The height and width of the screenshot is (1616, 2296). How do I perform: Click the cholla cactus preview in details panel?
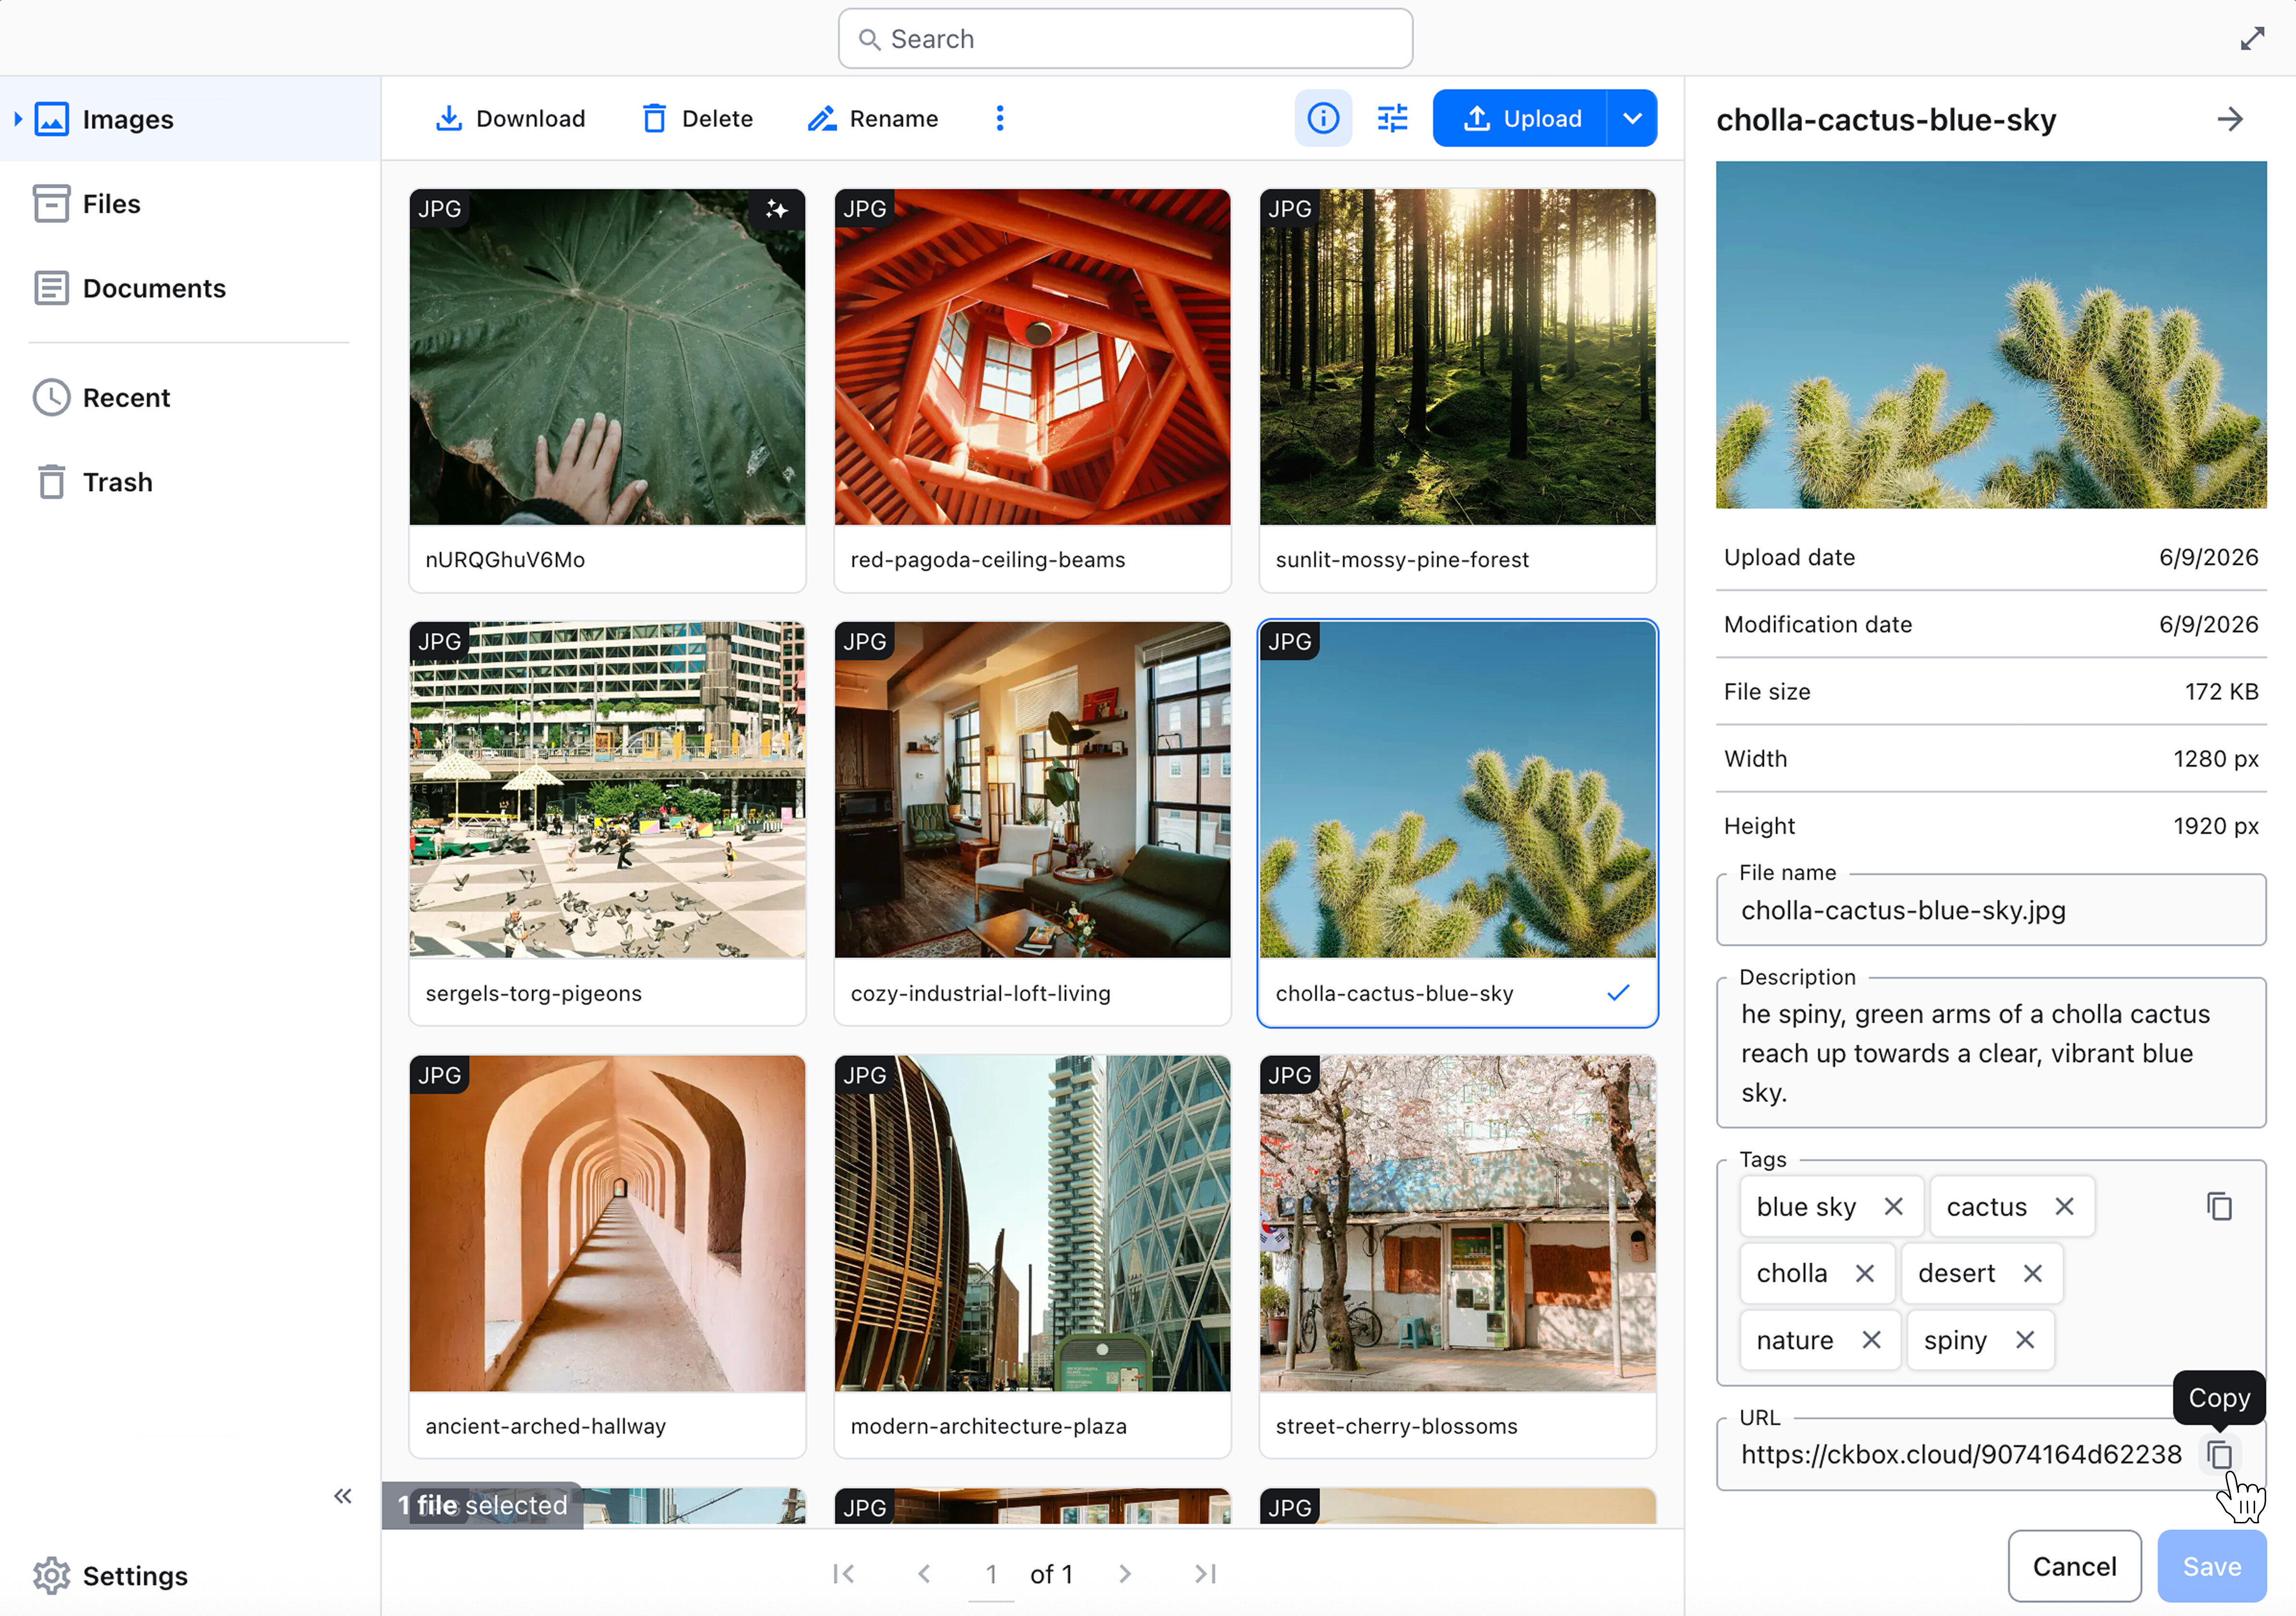click(1990, 335)
